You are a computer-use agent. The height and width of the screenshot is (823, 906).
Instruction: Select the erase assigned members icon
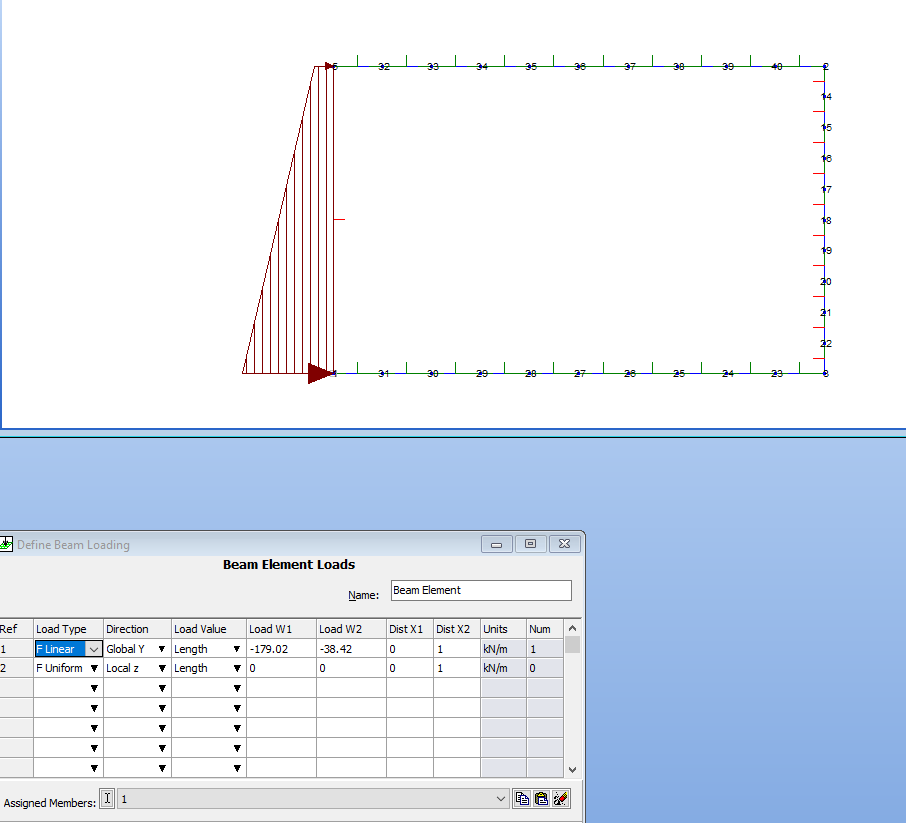[x=559, y=798]
